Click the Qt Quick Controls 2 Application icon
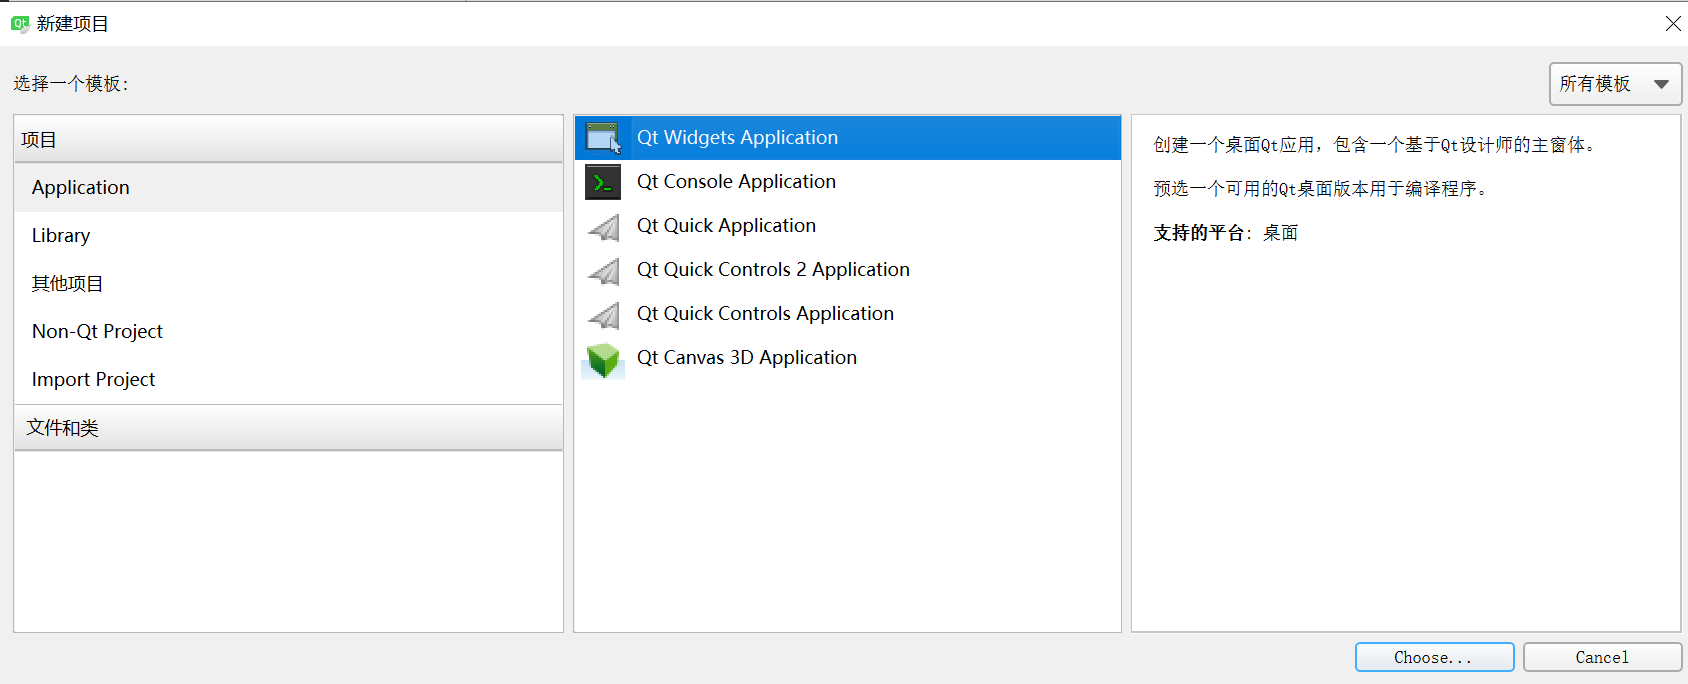This screenshot has height=684, width=1688. (x=603, y=271)
